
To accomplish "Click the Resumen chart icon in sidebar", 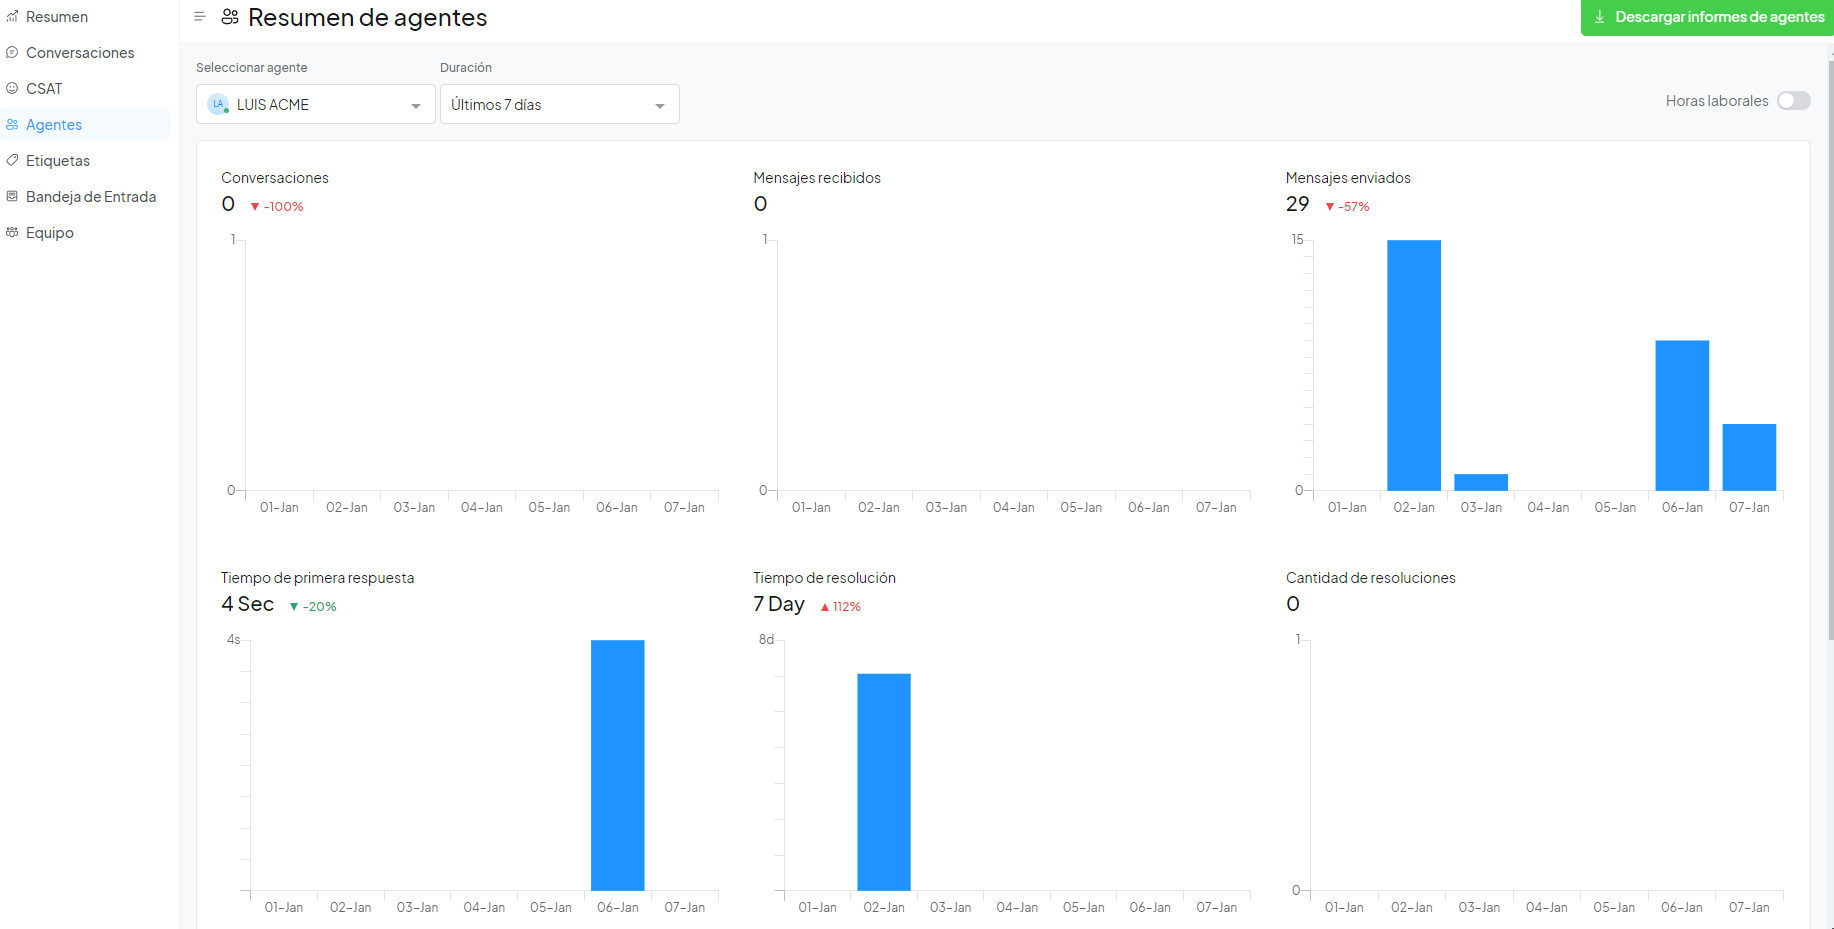I will click(x=12, y=17).
